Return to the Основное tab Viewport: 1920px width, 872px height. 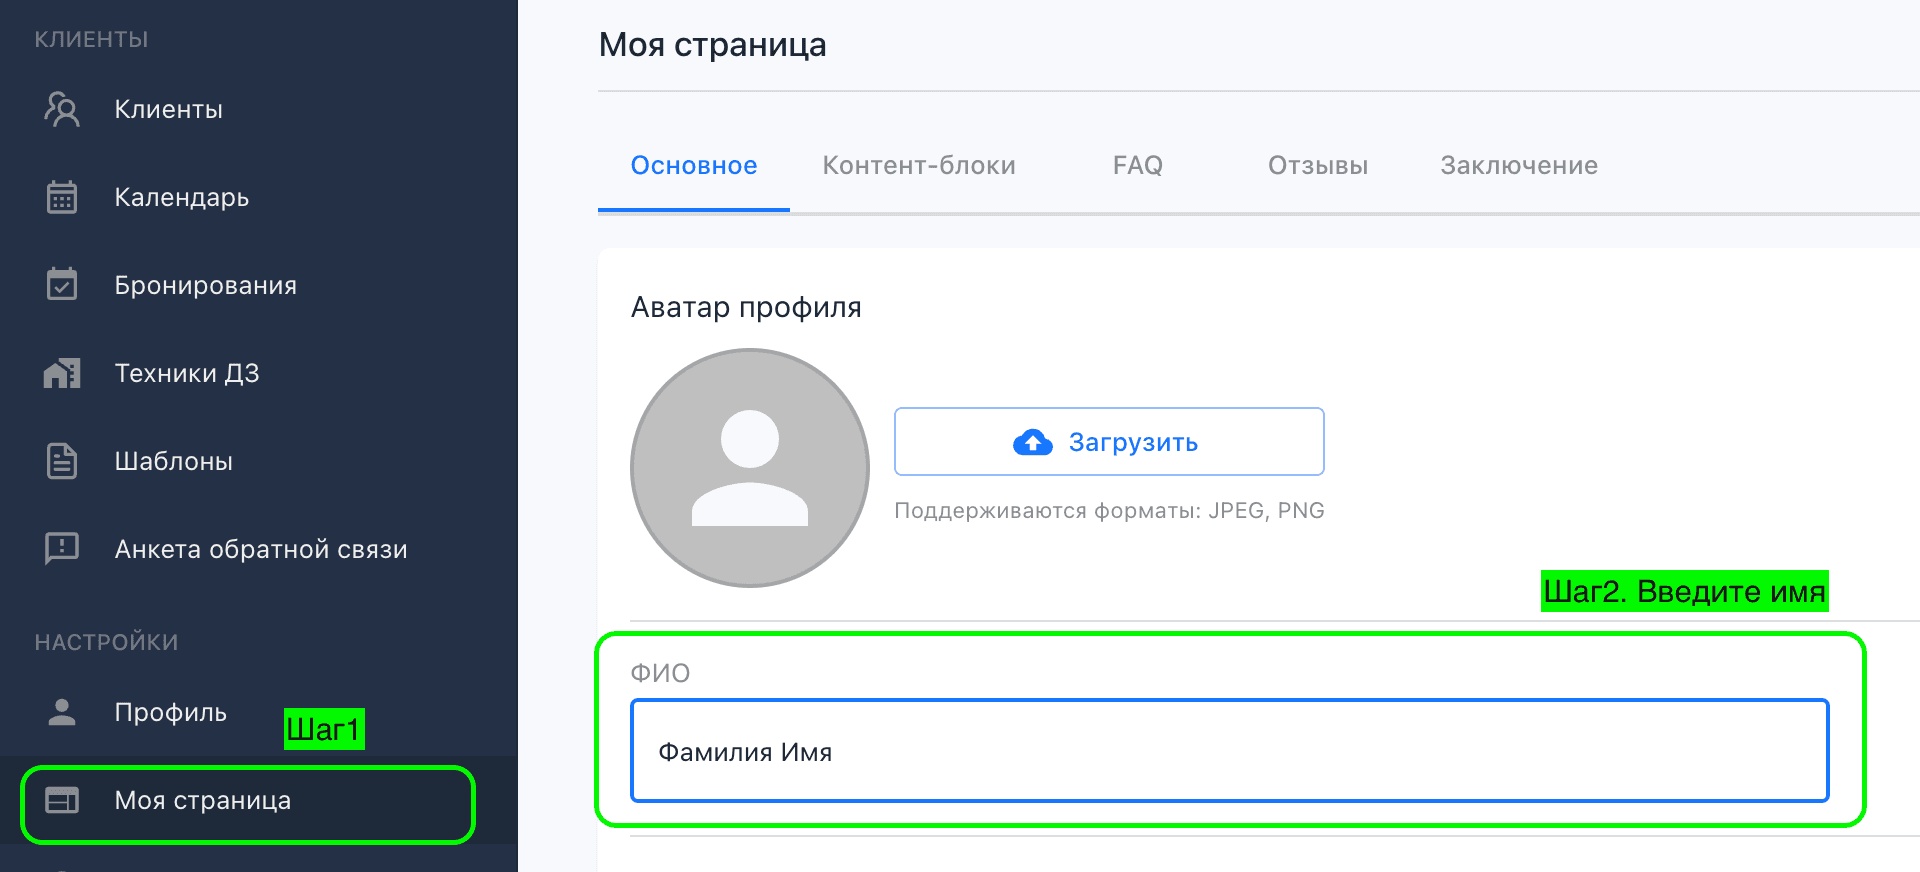[693, 165]
